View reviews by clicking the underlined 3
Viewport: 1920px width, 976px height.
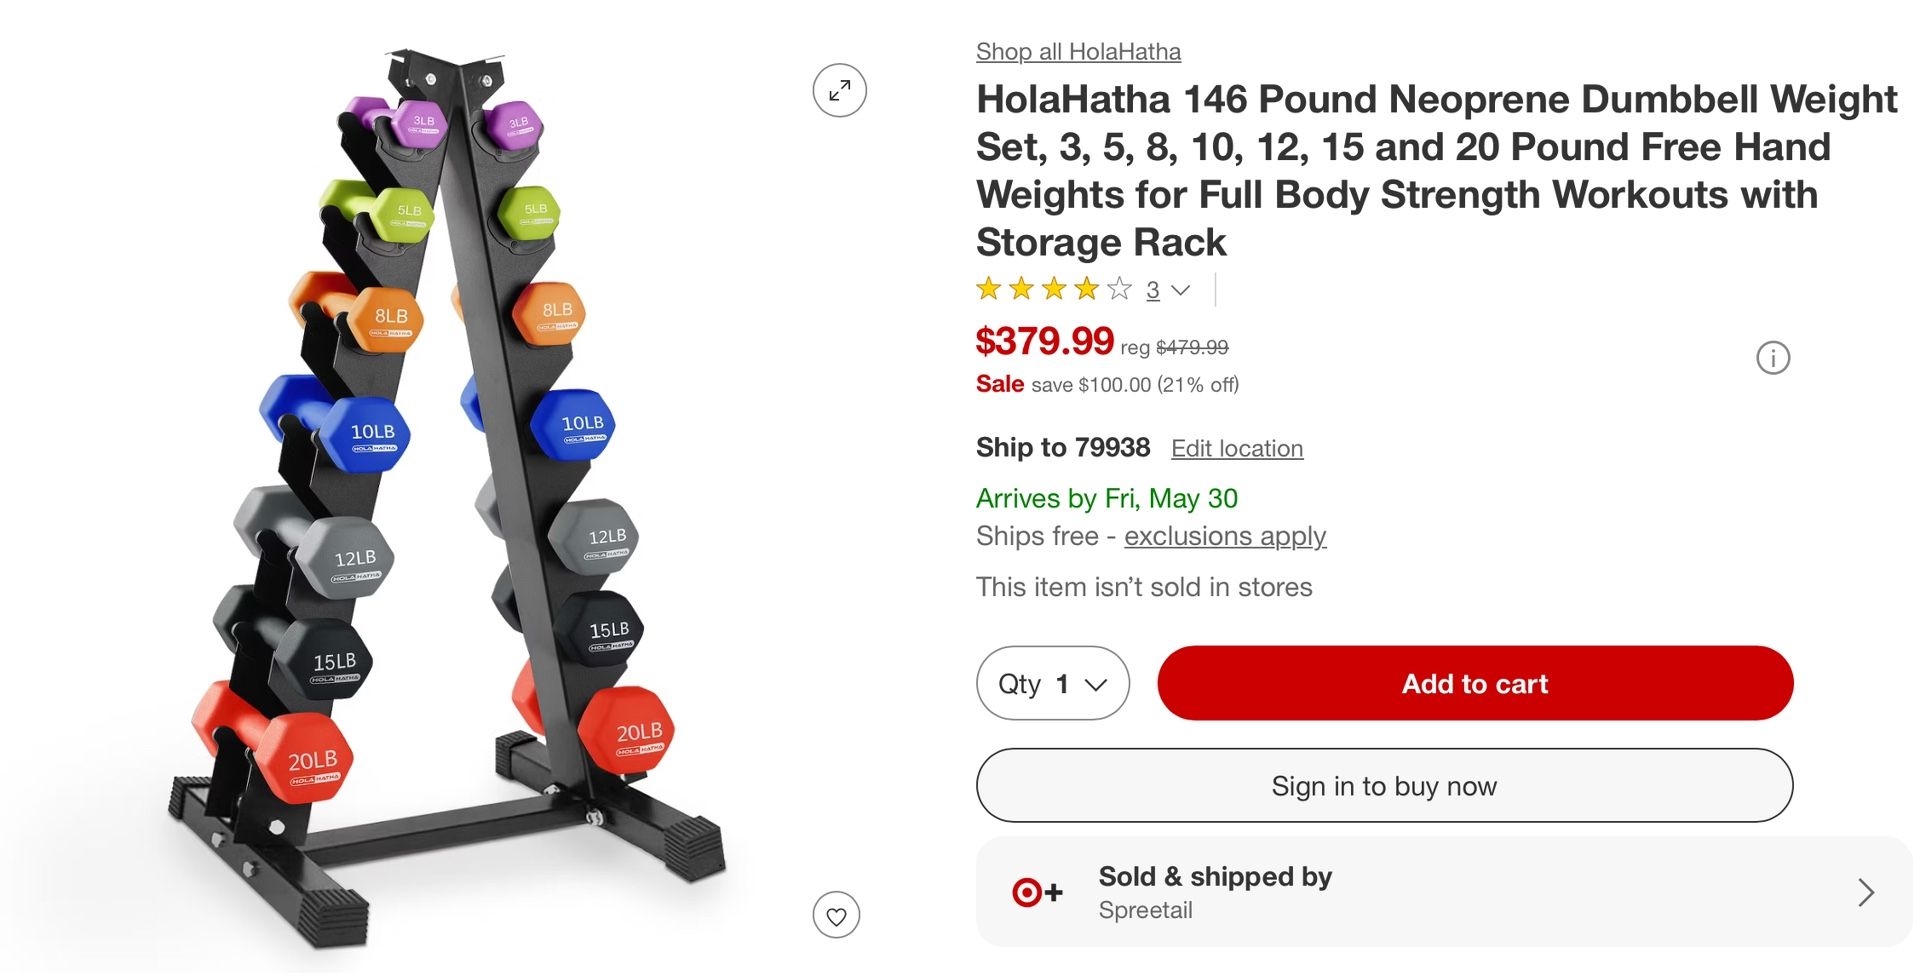coord(1151,290)
